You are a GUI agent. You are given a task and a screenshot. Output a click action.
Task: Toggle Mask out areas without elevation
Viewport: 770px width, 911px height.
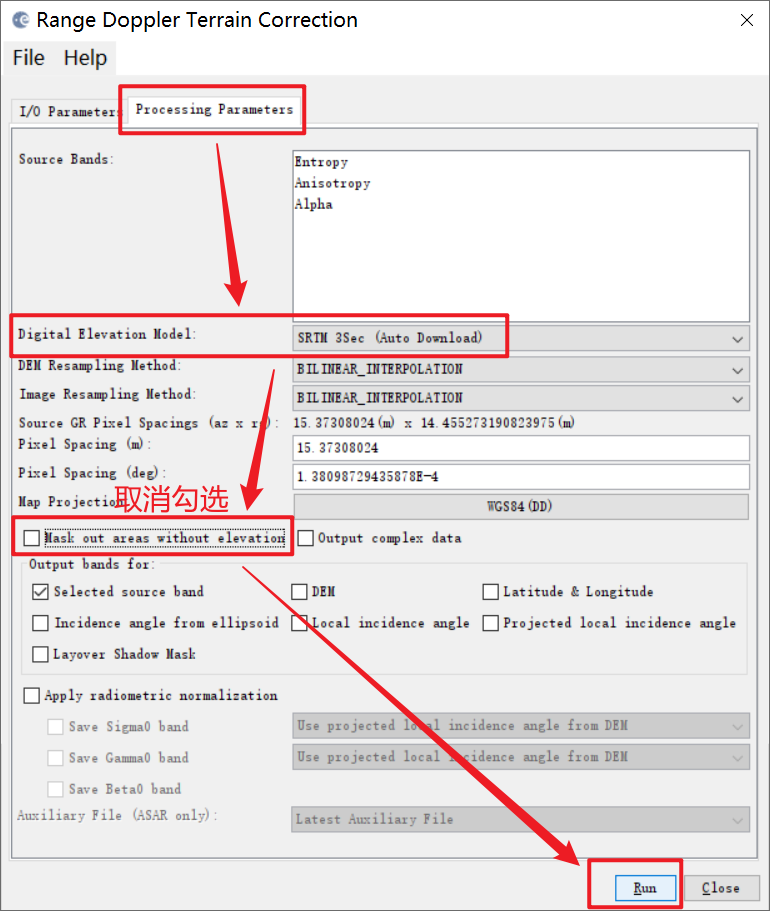31,538
